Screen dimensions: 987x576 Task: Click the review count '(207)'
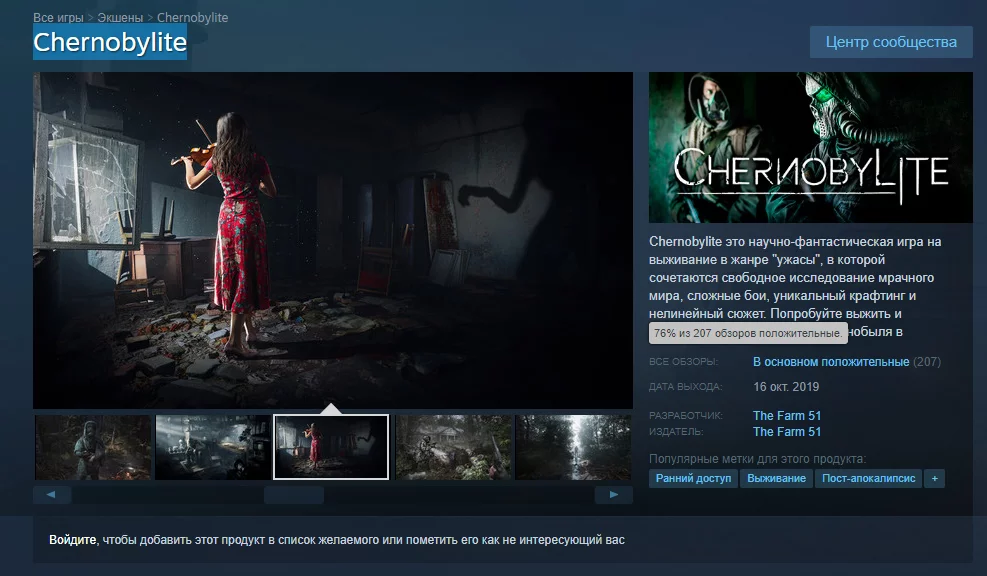pos(927,362)
